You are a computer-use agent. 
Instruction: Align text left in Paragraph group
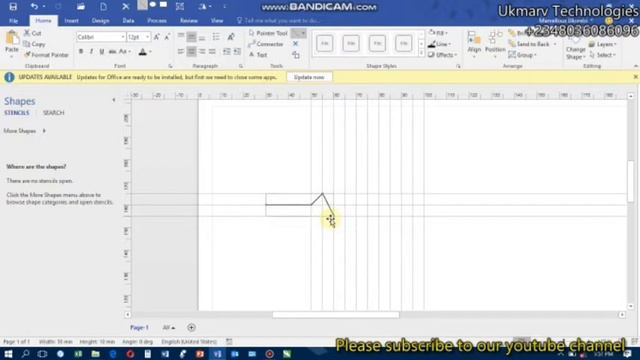181,51
